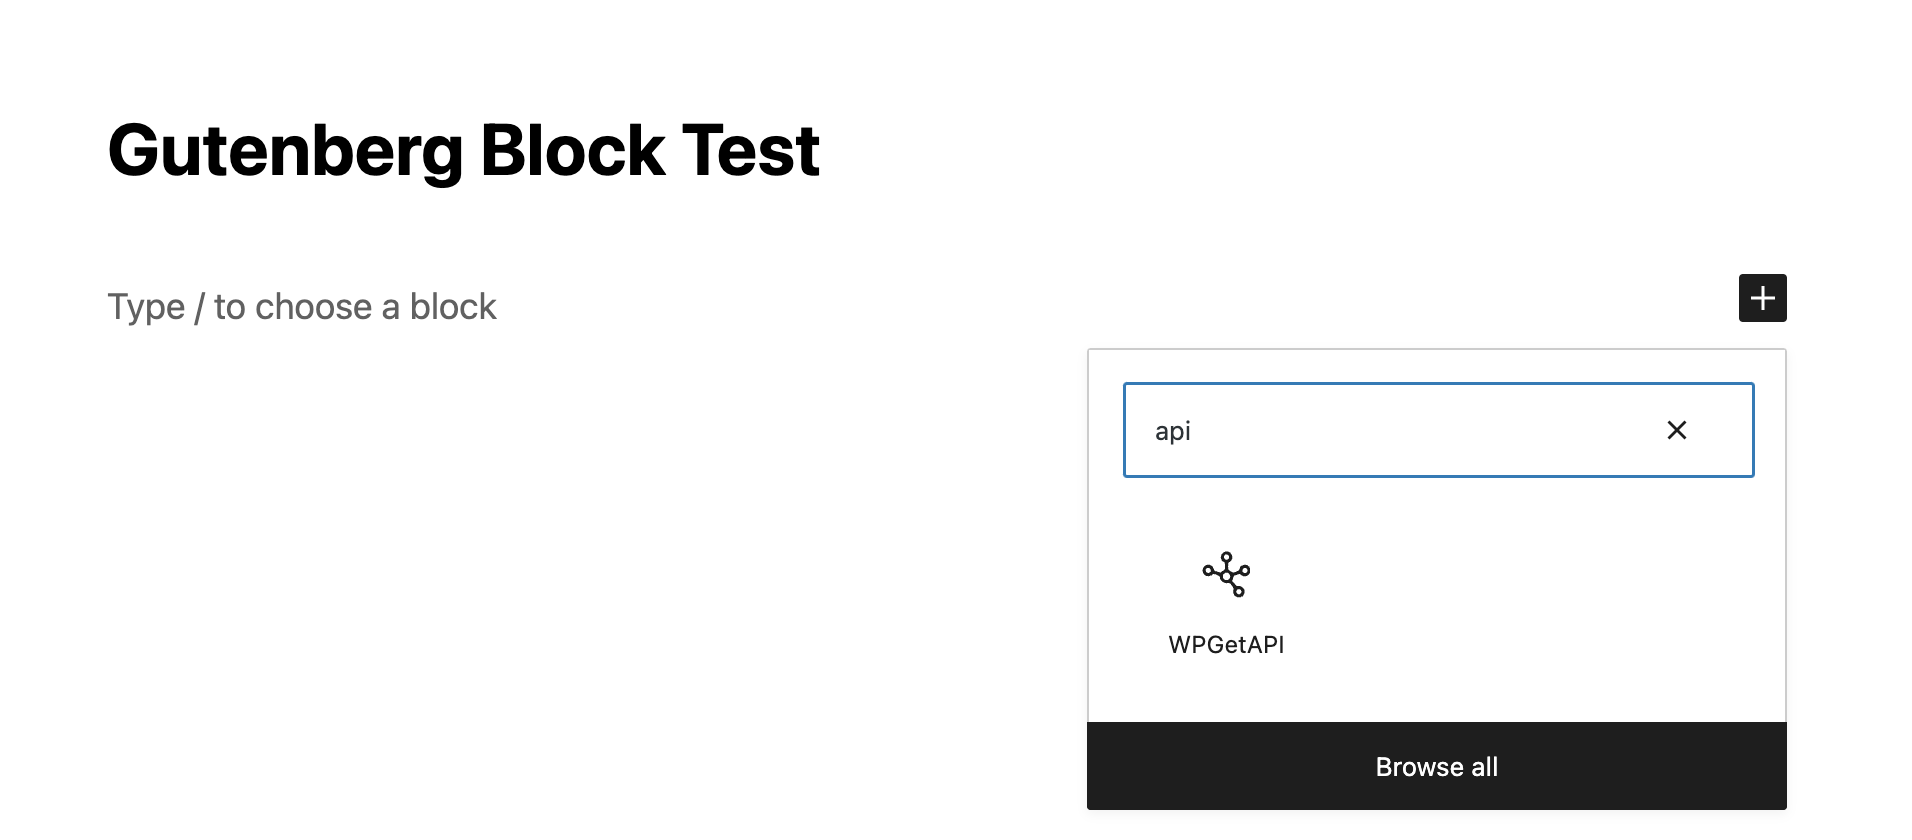Viewport: 1912px width, 840px height.
Task: Select the WPGetAPI network node icon
Action: [x=1226, y=574]
